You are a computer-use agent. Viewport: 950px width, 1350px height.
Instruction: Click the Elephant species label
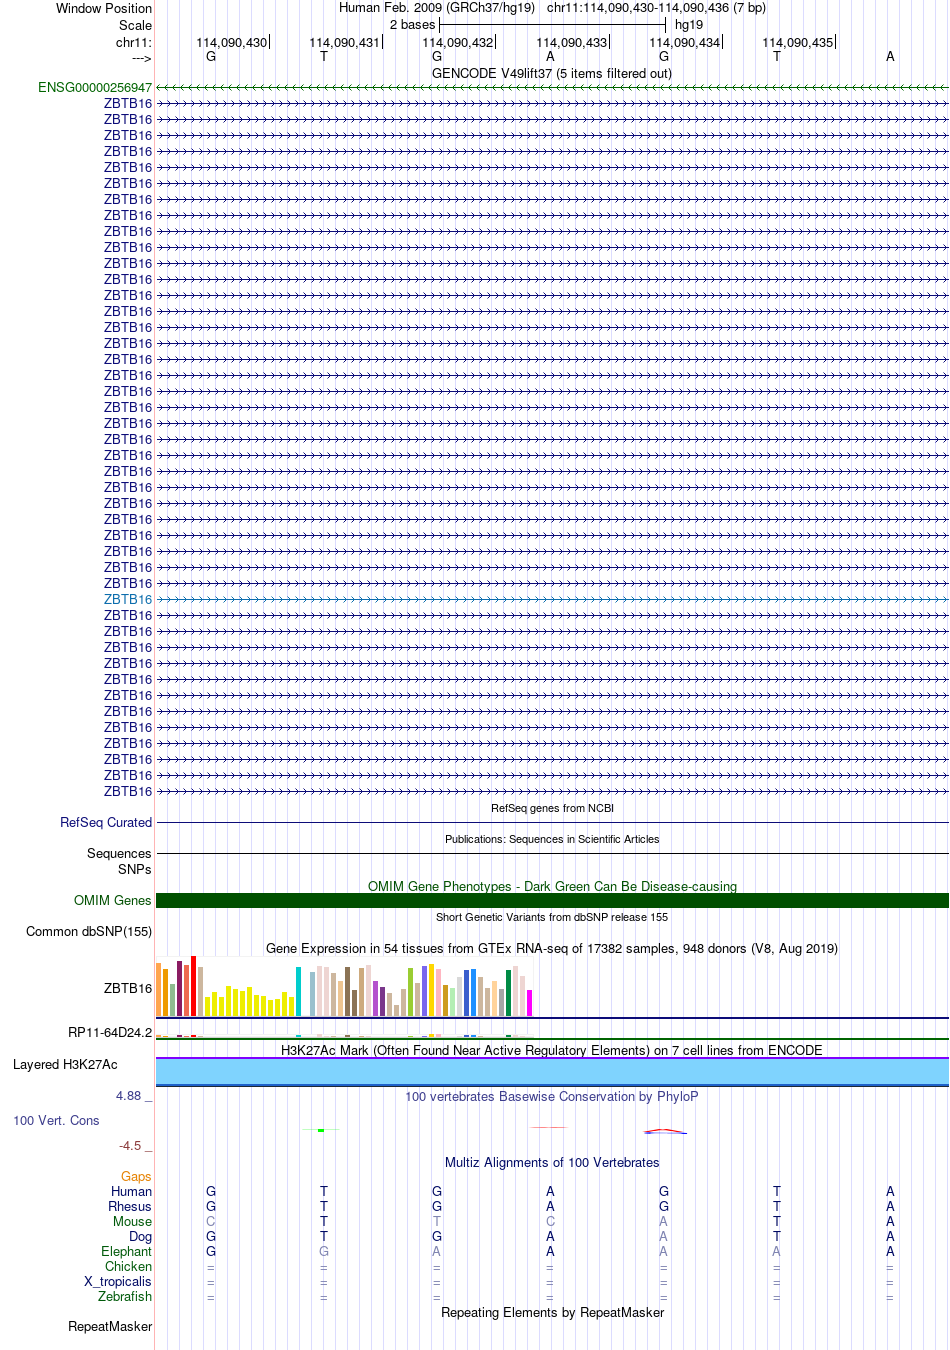(127, 1252)
